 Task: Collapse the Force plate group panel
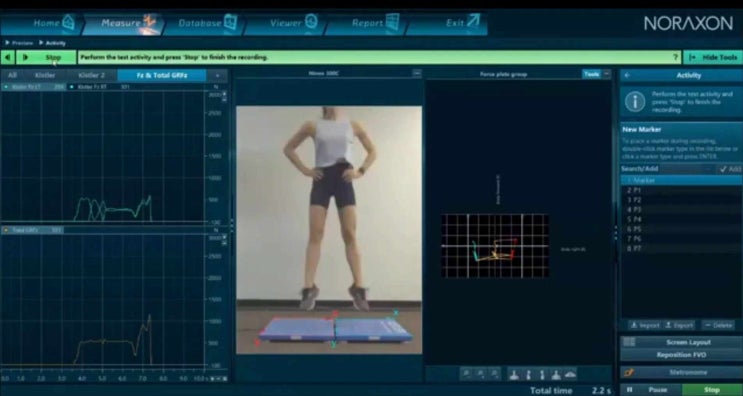607,74
